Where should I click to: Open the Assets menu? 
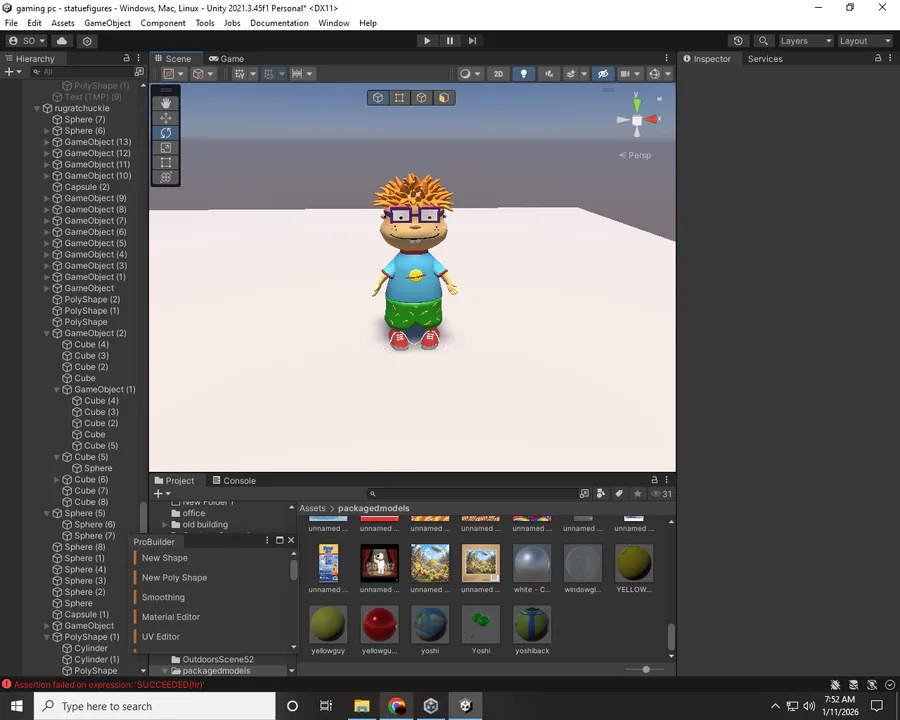pyautogui.click(x=63, y=23)
